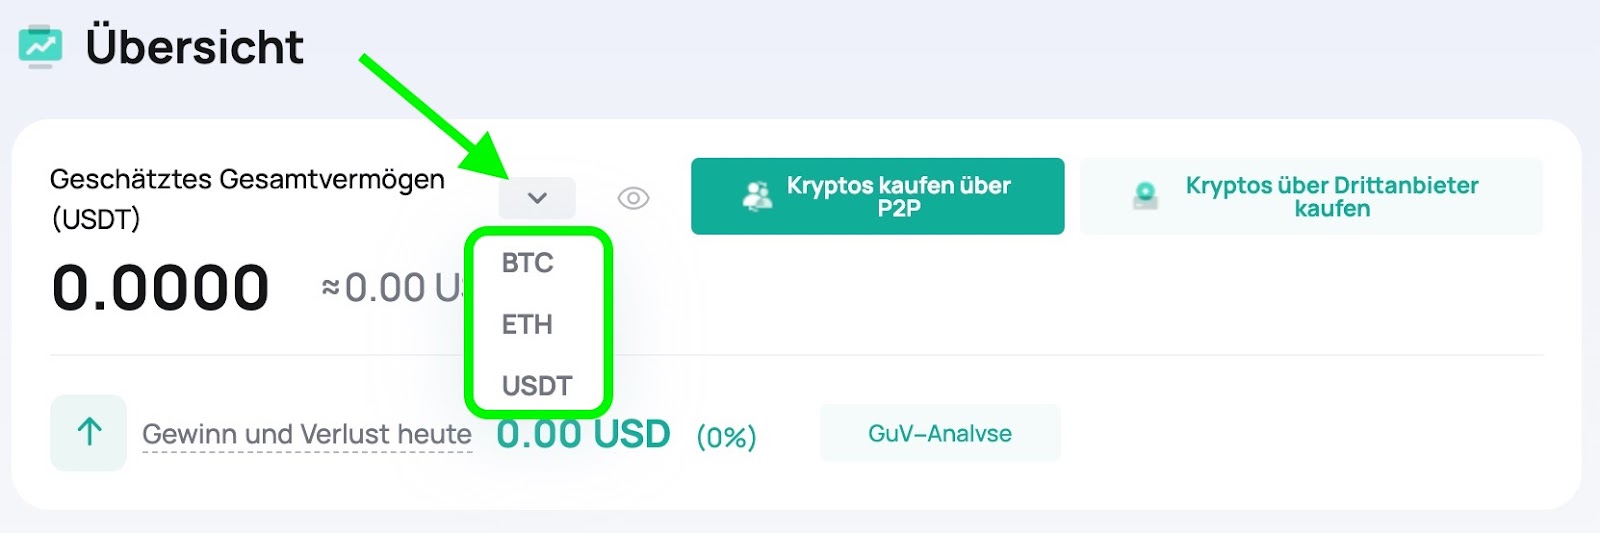1600x533 pixels.
Task: Click the P2P people icon
Action: coord(757,196)
